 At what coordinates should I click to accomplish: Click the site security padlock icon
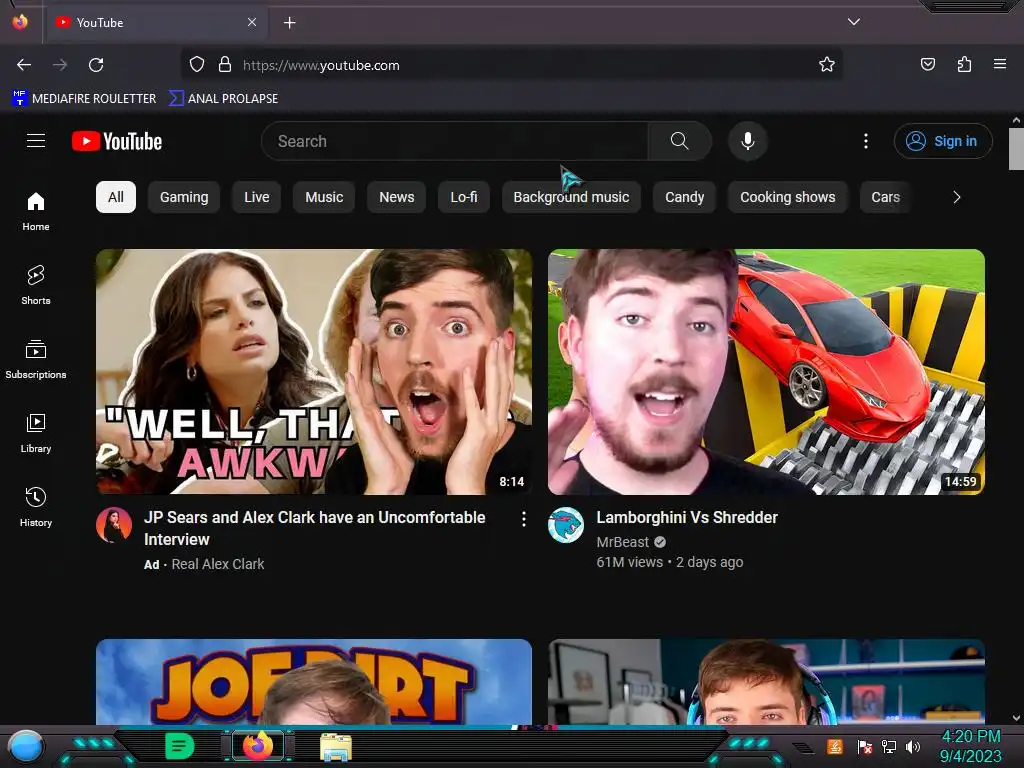tap(225, 65)
